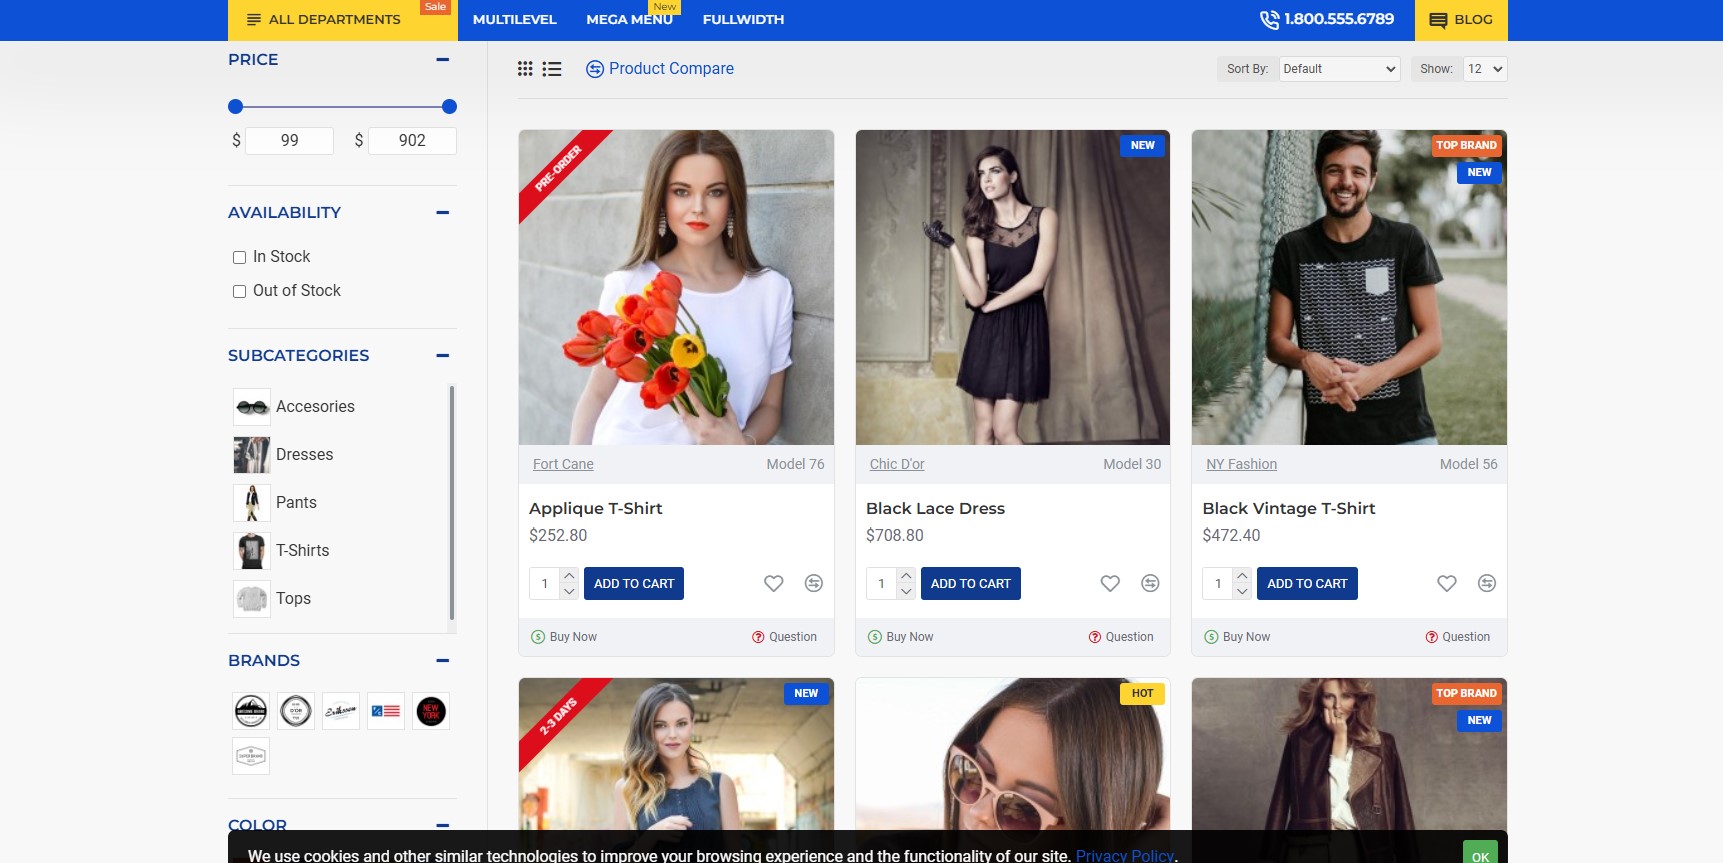Viewport: 1723px width, 863px height.
Task: Open the Black Vintage T-Shirt product image
Action: point(1349,288)
